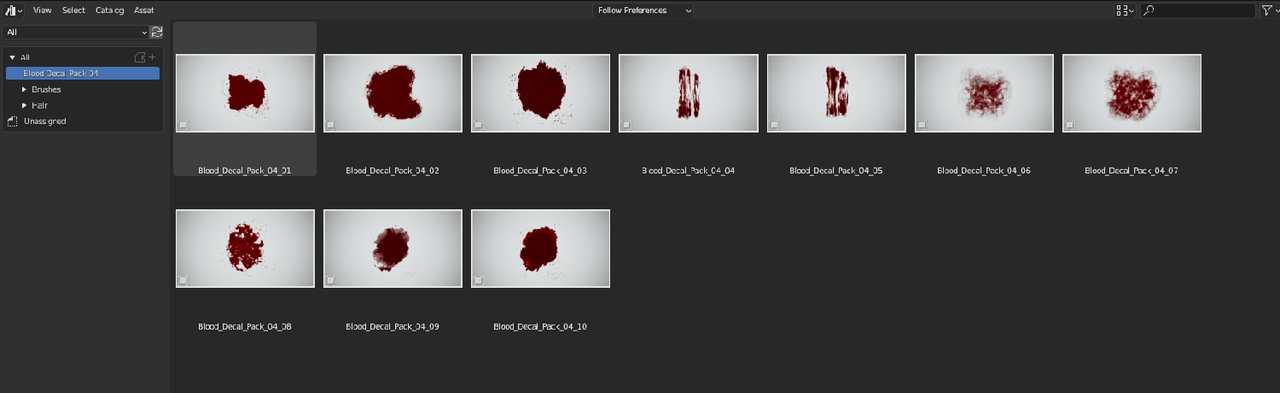
Task: Click the Blood_Decal_Pack_04_08 name label
Action: tap(245, 327)
